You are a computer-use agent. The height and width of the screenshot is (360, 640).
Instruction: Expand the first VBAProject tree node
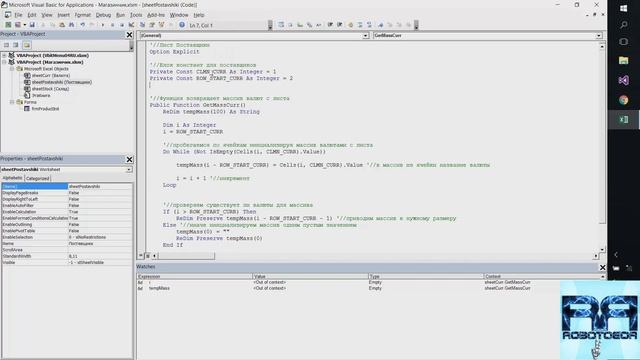point(4,55)
